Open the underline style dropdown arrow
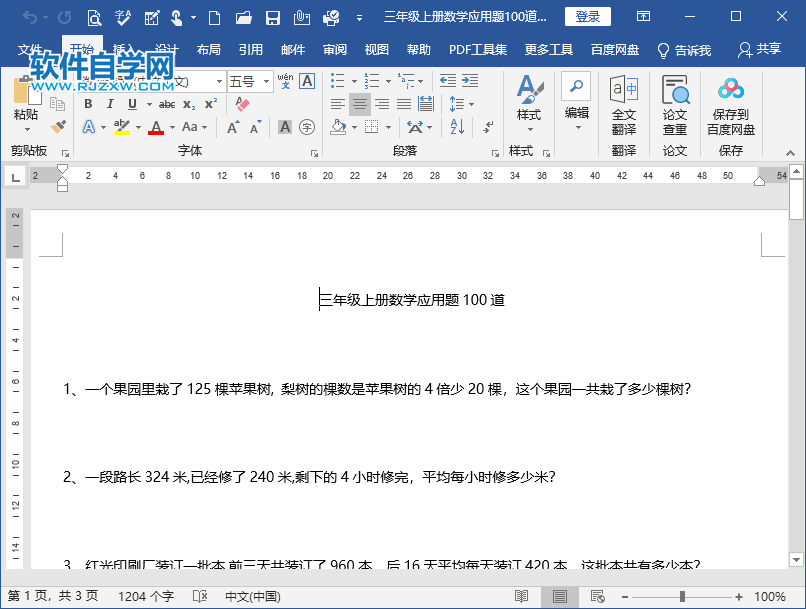 click(x=148, y=104)
